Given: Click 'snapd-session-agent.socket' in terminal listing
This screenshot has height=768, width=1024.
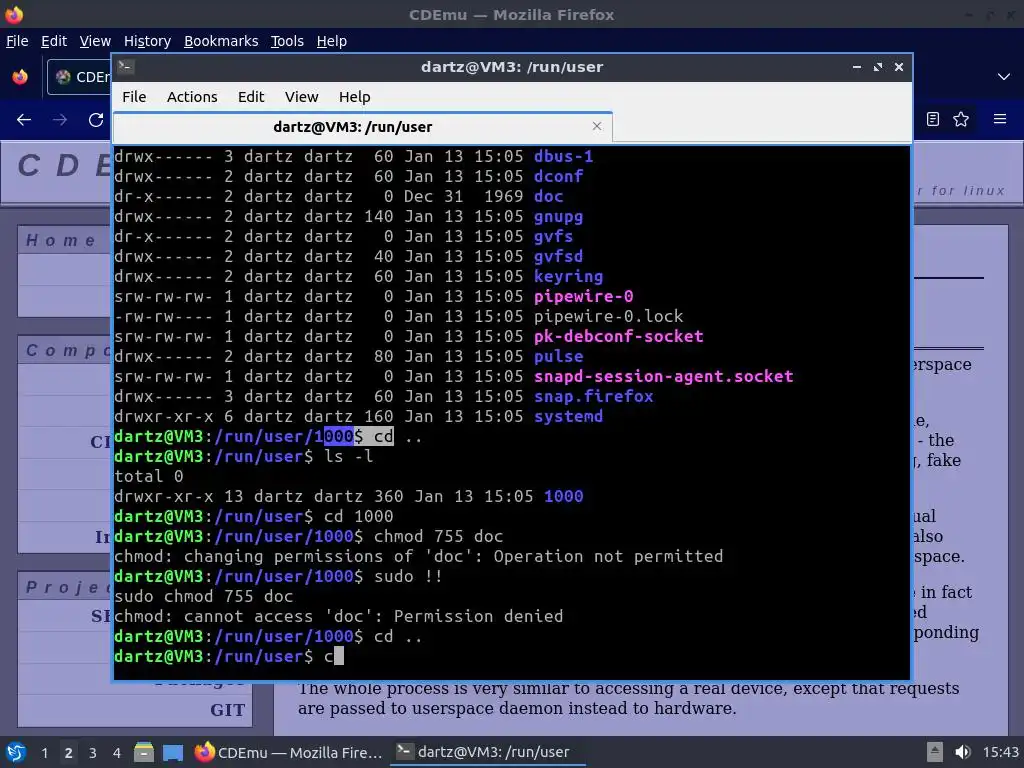Looking at the screenshot, I should tap(664, 377).
